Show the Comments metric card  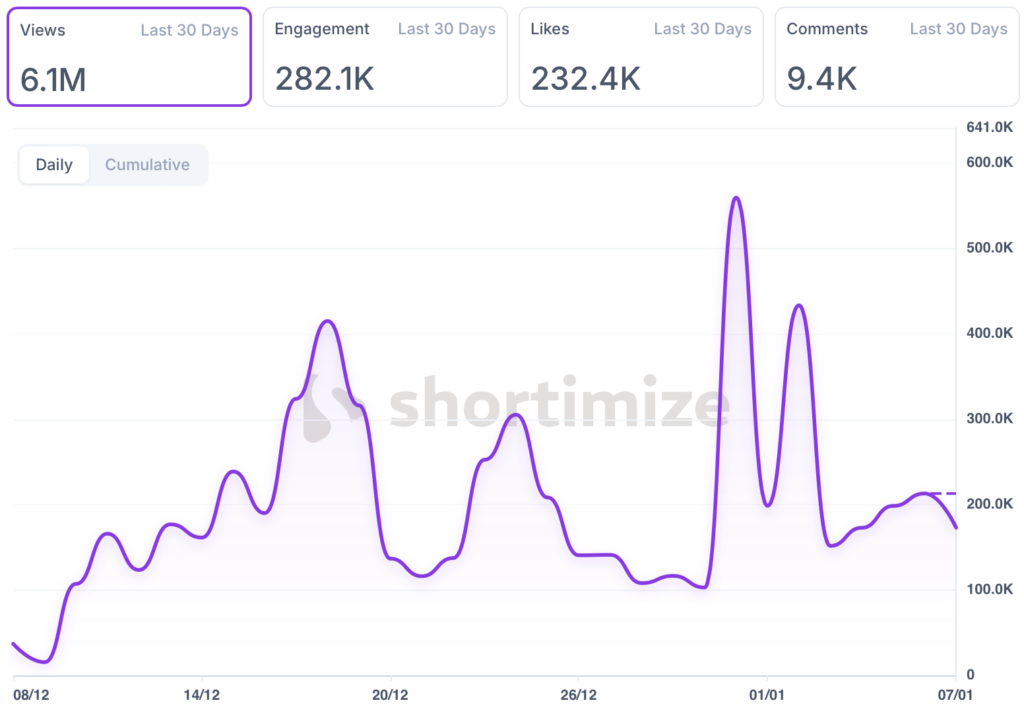tap(897, 56)
